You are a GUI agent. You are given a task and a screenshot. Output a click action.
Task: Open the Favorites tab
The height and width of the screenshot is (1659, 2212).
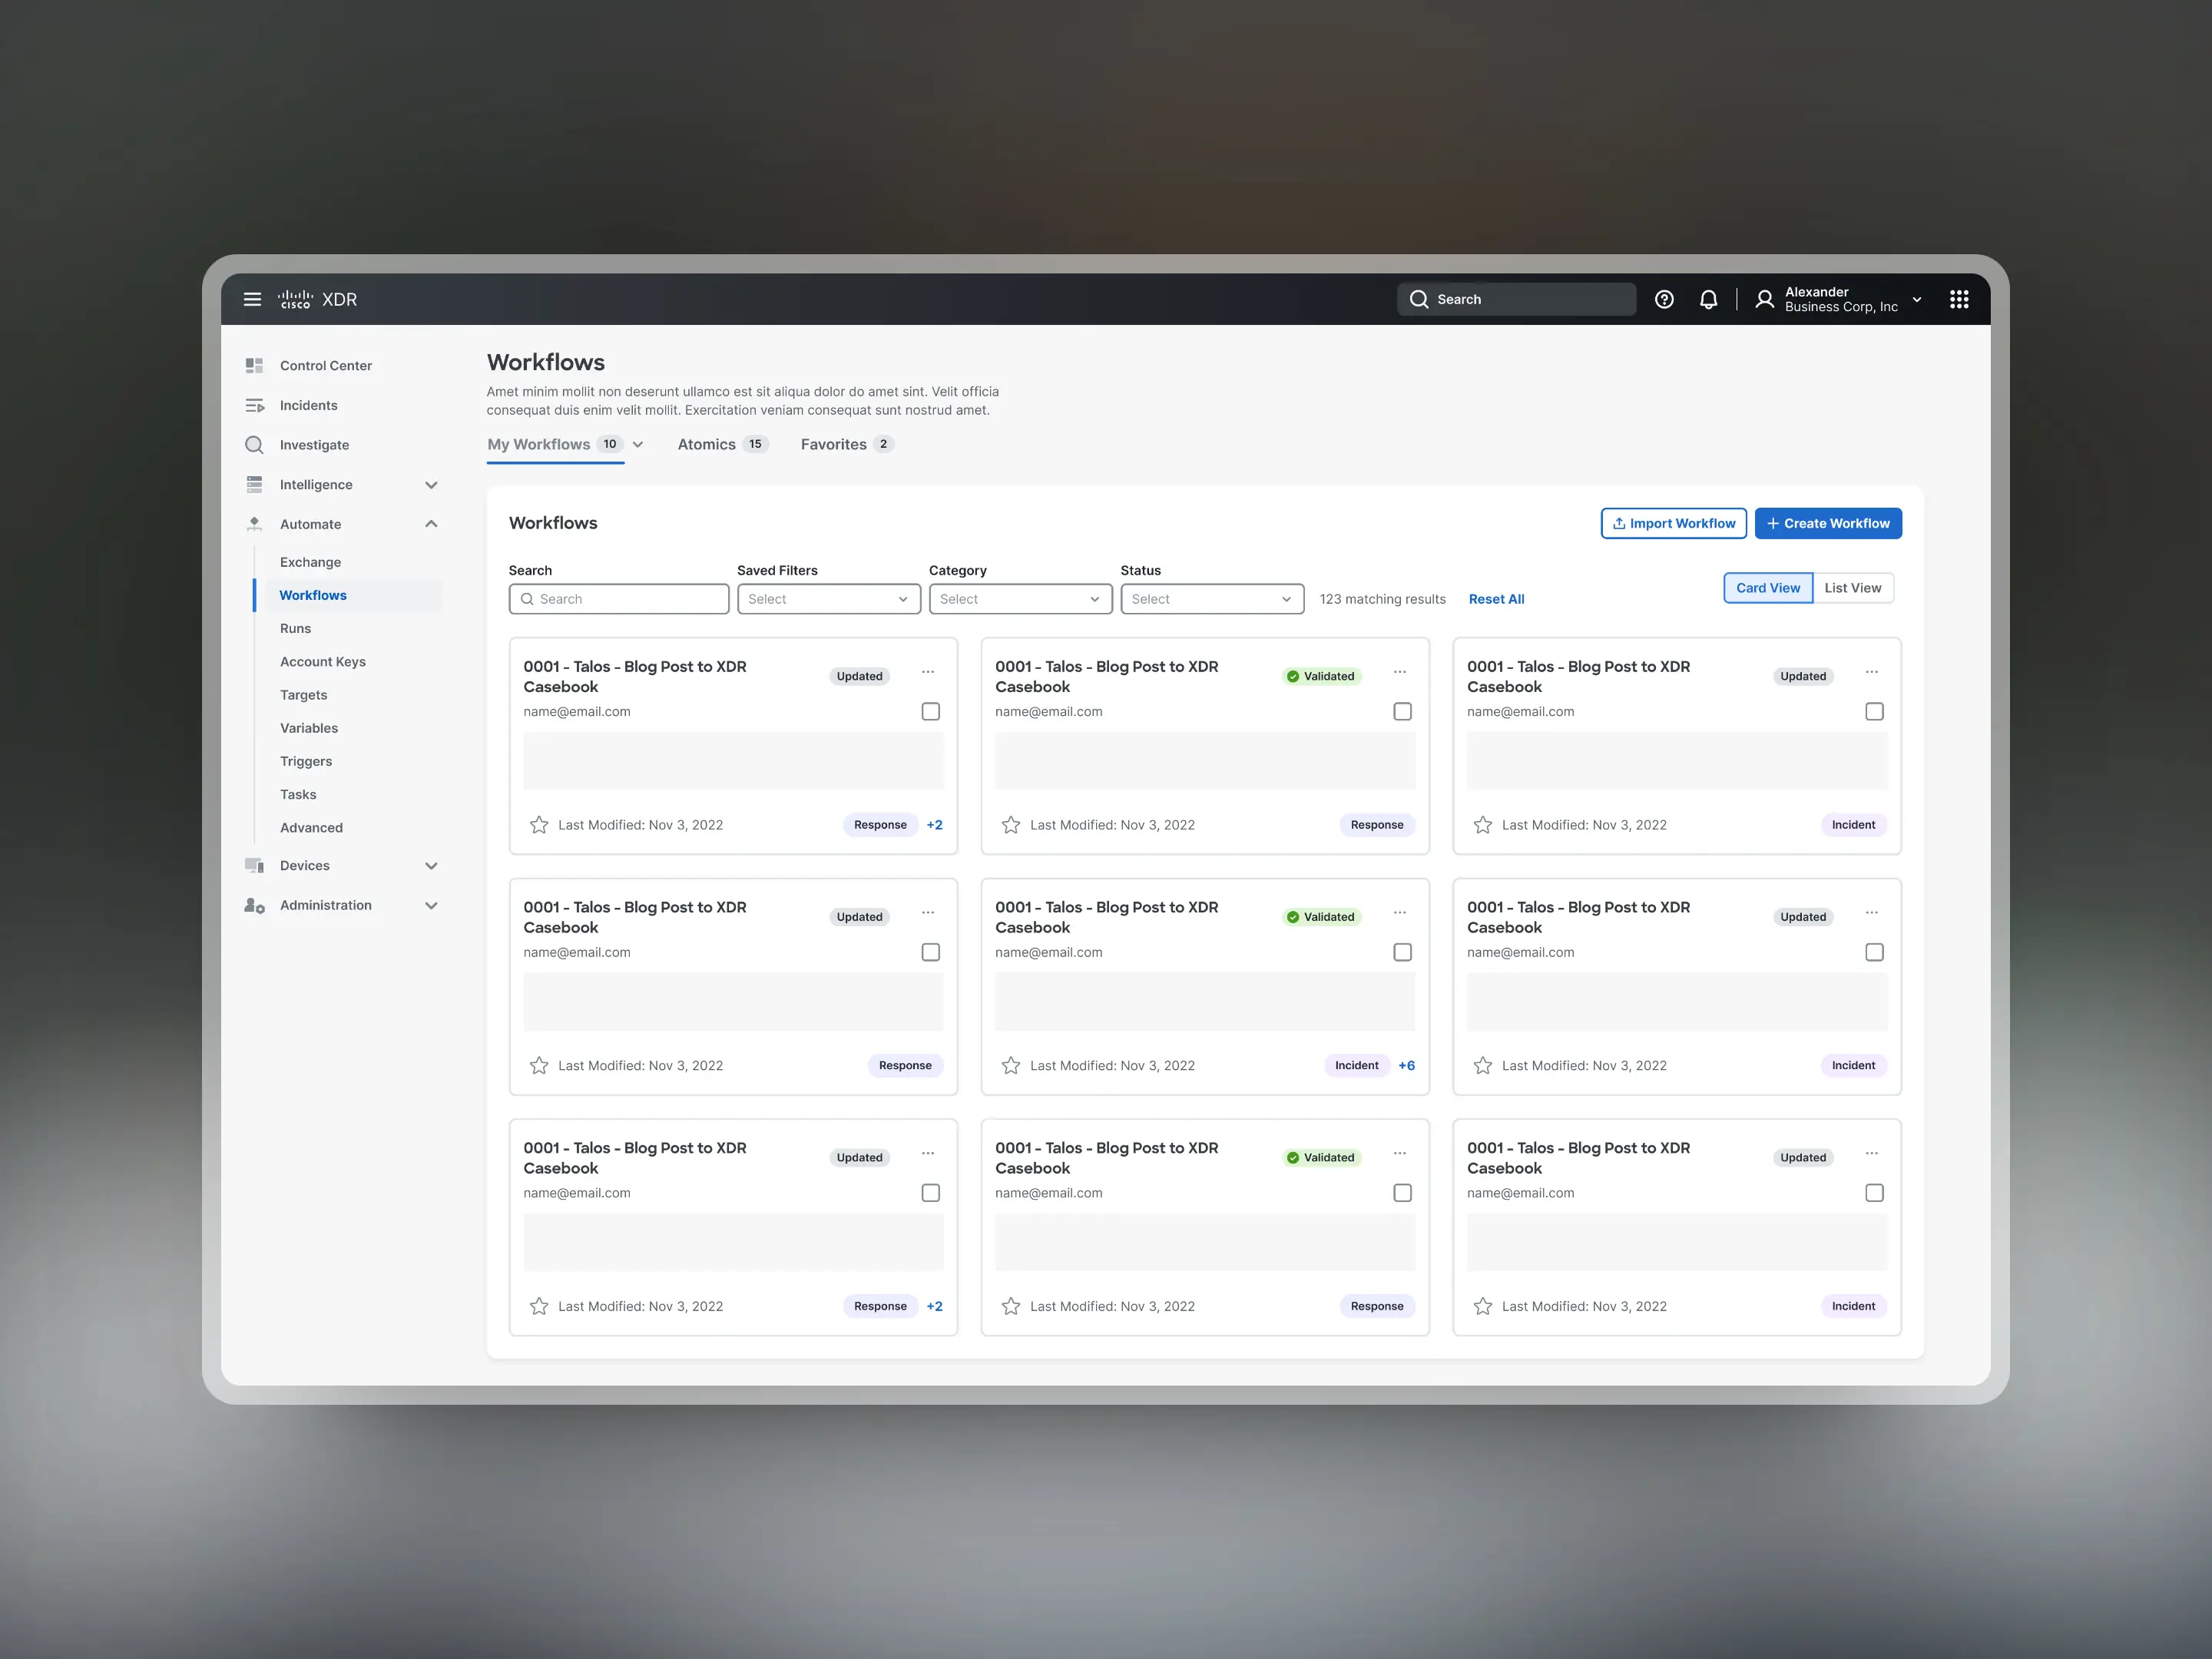tap(833, 445)
